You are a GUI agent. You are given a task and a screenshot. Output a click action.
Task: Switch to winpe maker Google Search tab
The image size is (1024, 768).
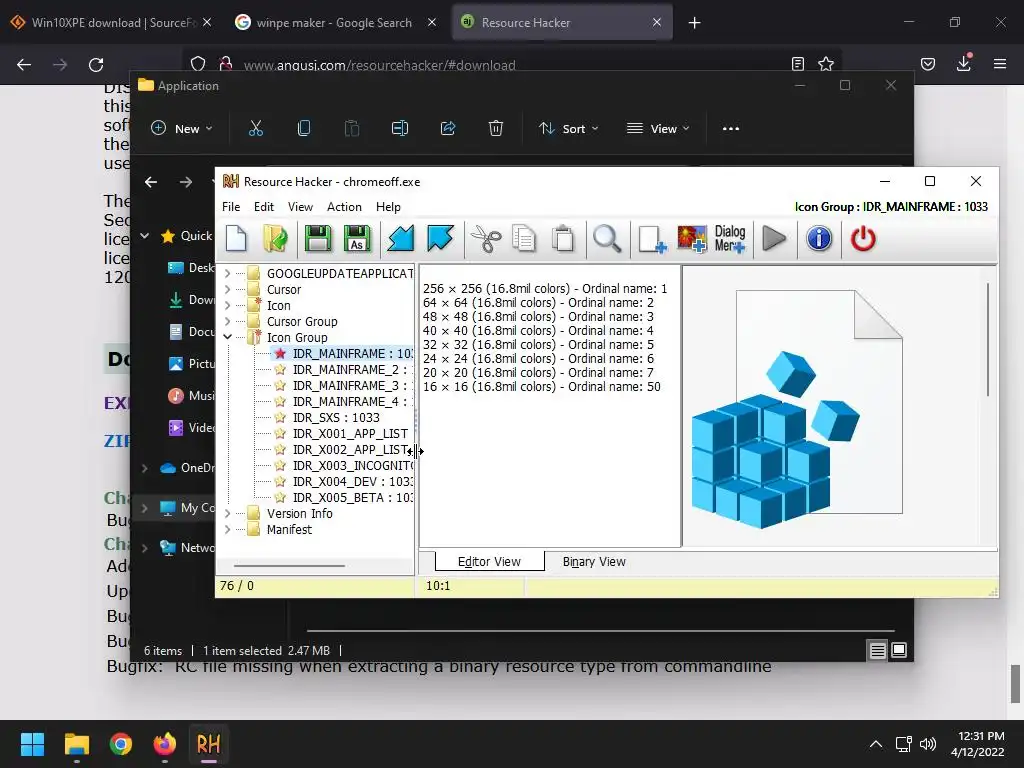click(x=334, y=23)
